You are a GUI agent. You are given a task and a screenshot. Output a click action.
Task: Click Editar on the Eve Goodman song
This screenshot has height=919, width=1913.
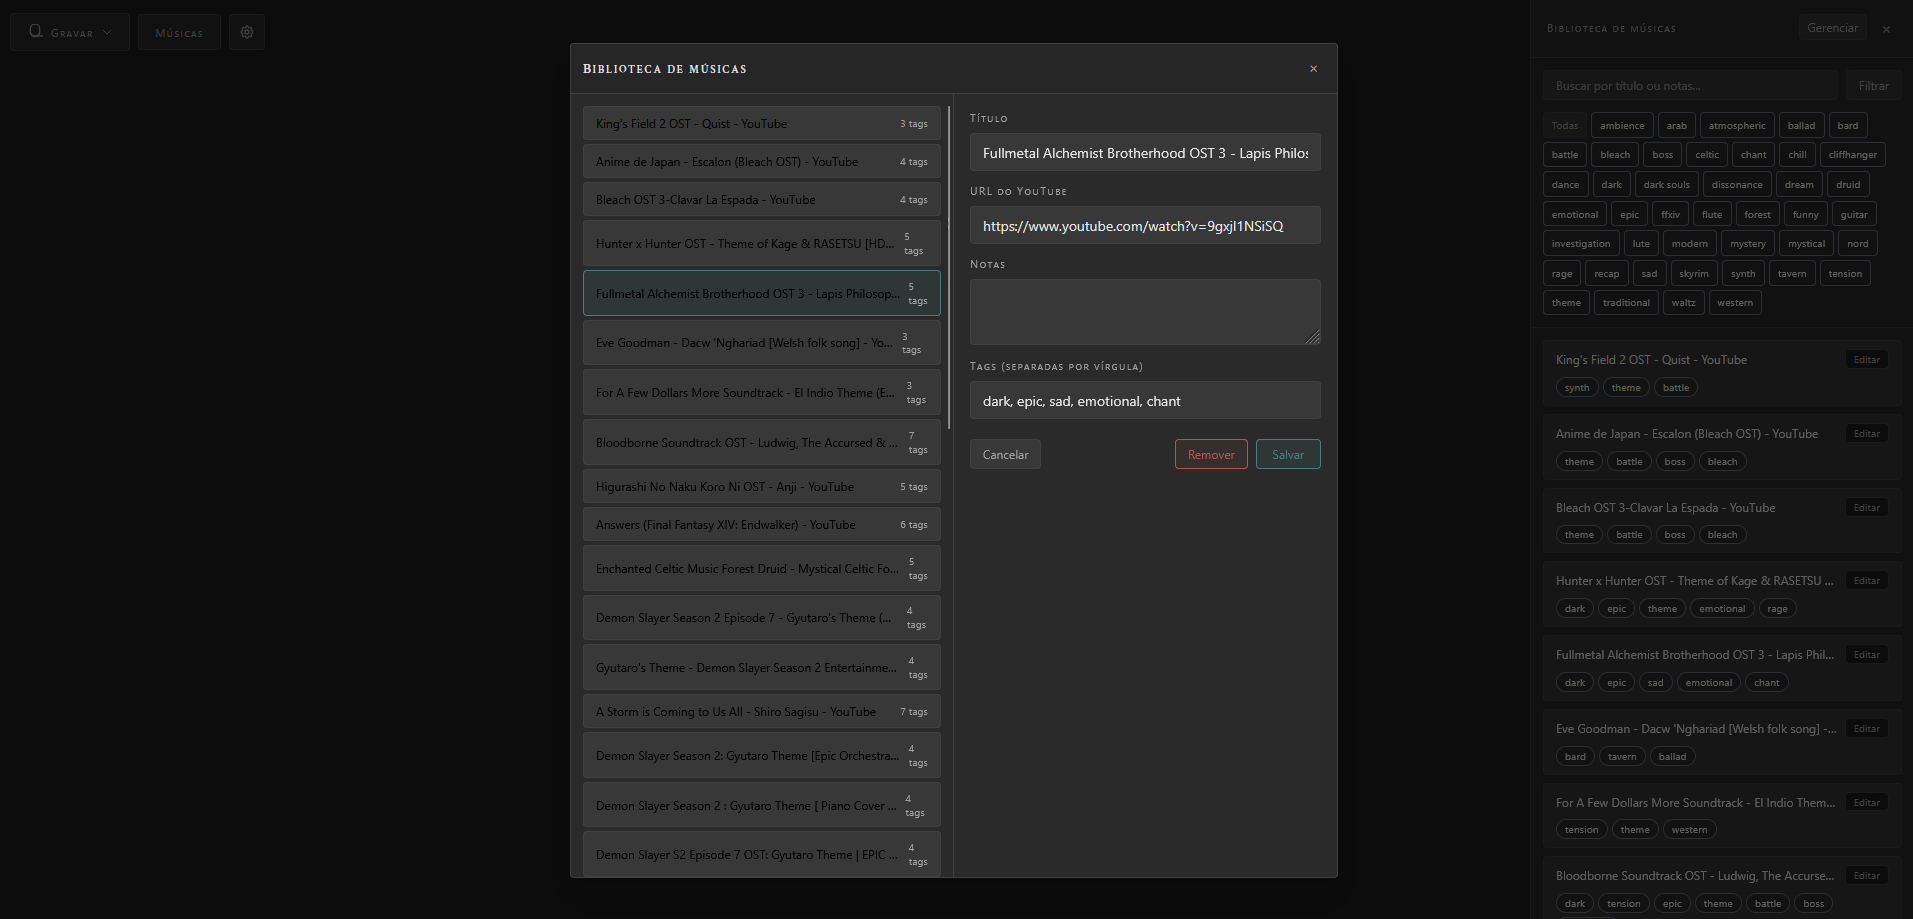[1865, 728]
